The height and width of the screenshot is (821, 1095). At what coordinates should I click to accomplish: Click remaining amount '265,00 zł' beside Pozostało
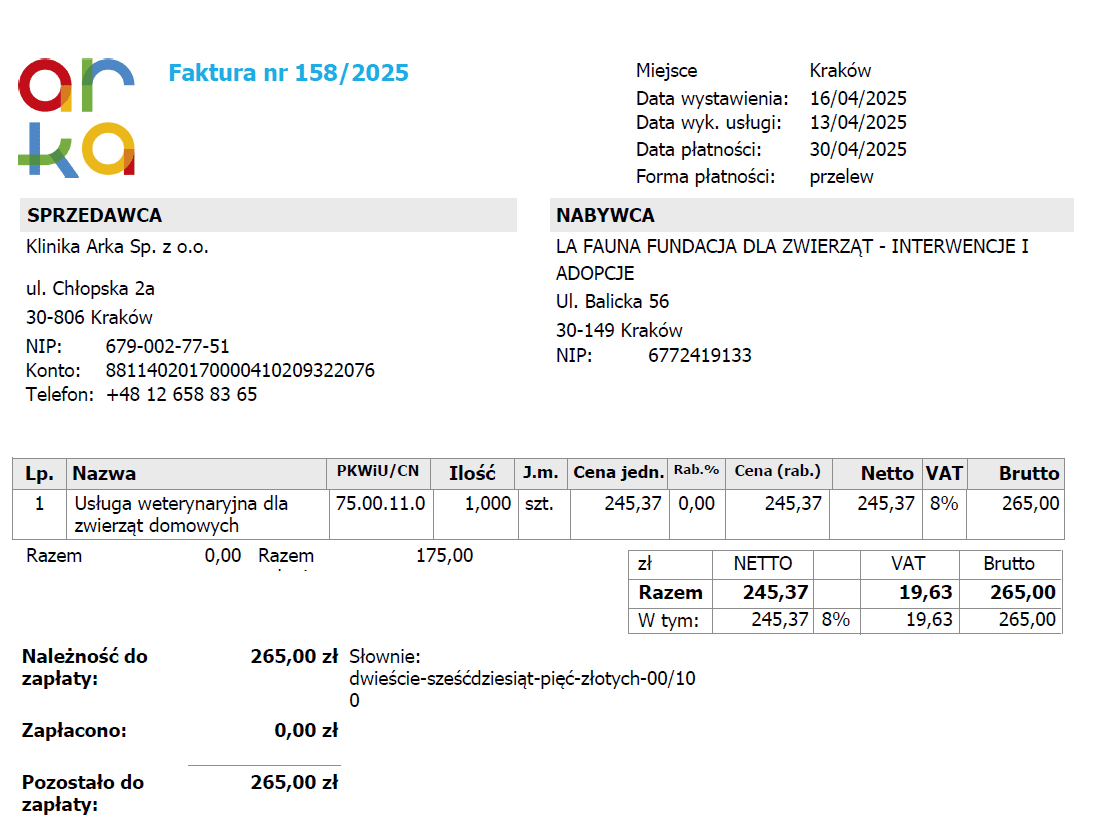[x=294, y=782]
